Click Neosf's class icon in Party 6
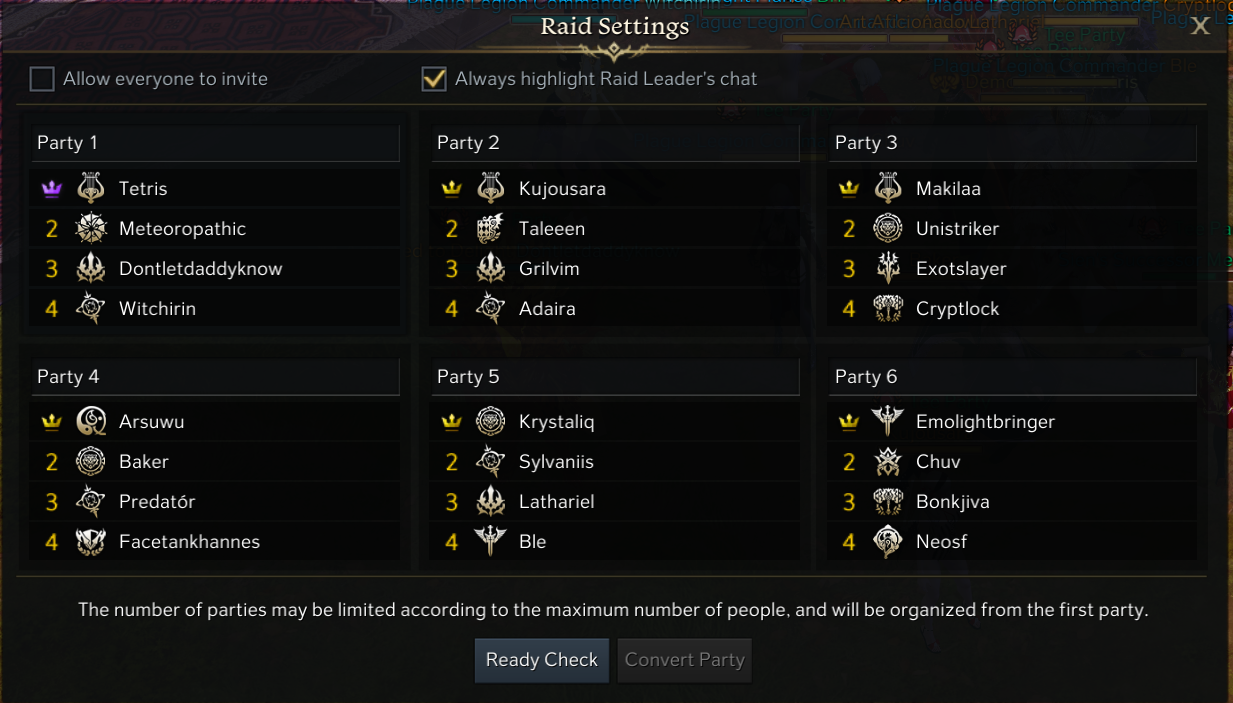Screen dimensions: 1233x703 [888, 541]
